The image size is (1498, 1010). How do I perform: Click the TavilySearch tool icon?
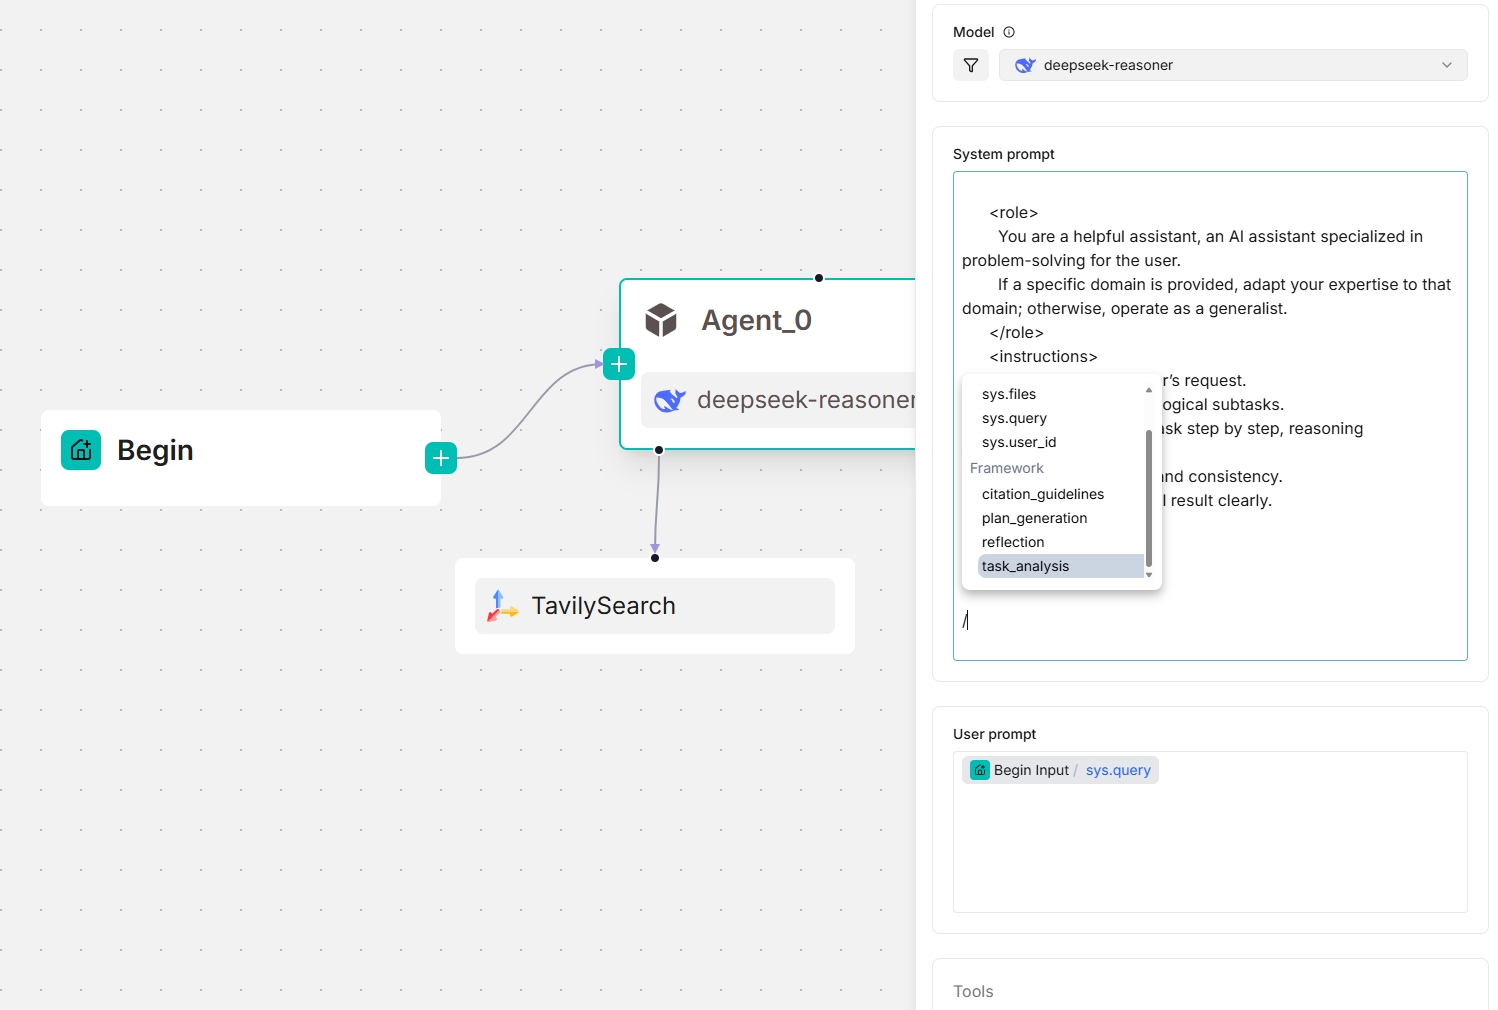point(502,606)
